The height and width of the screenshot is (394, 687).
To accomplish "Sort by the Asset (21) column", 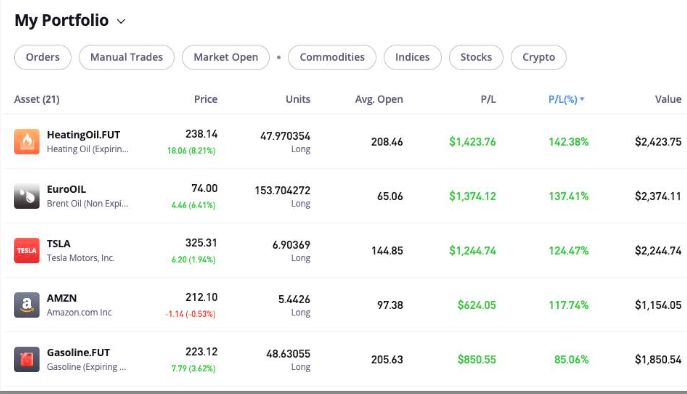I will (37, 99).
